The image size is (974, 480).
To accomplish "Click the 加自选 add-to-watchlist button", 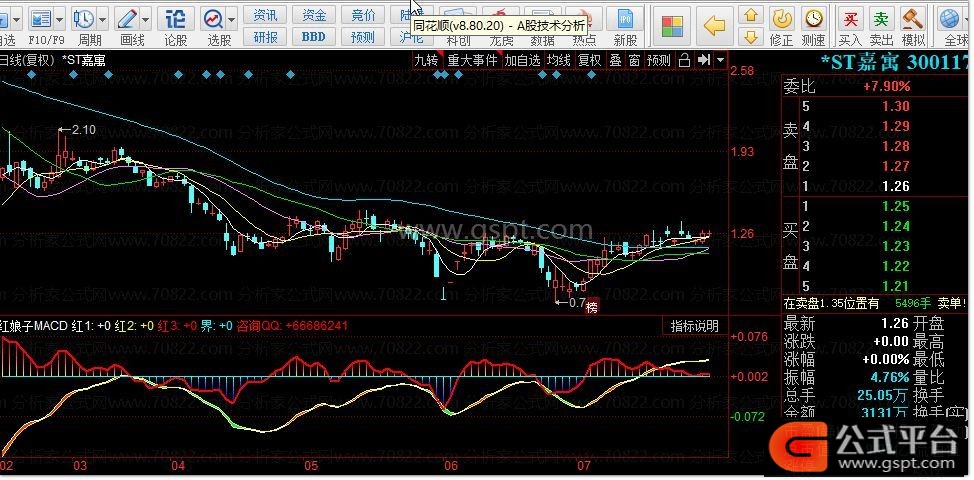I will pos(522,60).
